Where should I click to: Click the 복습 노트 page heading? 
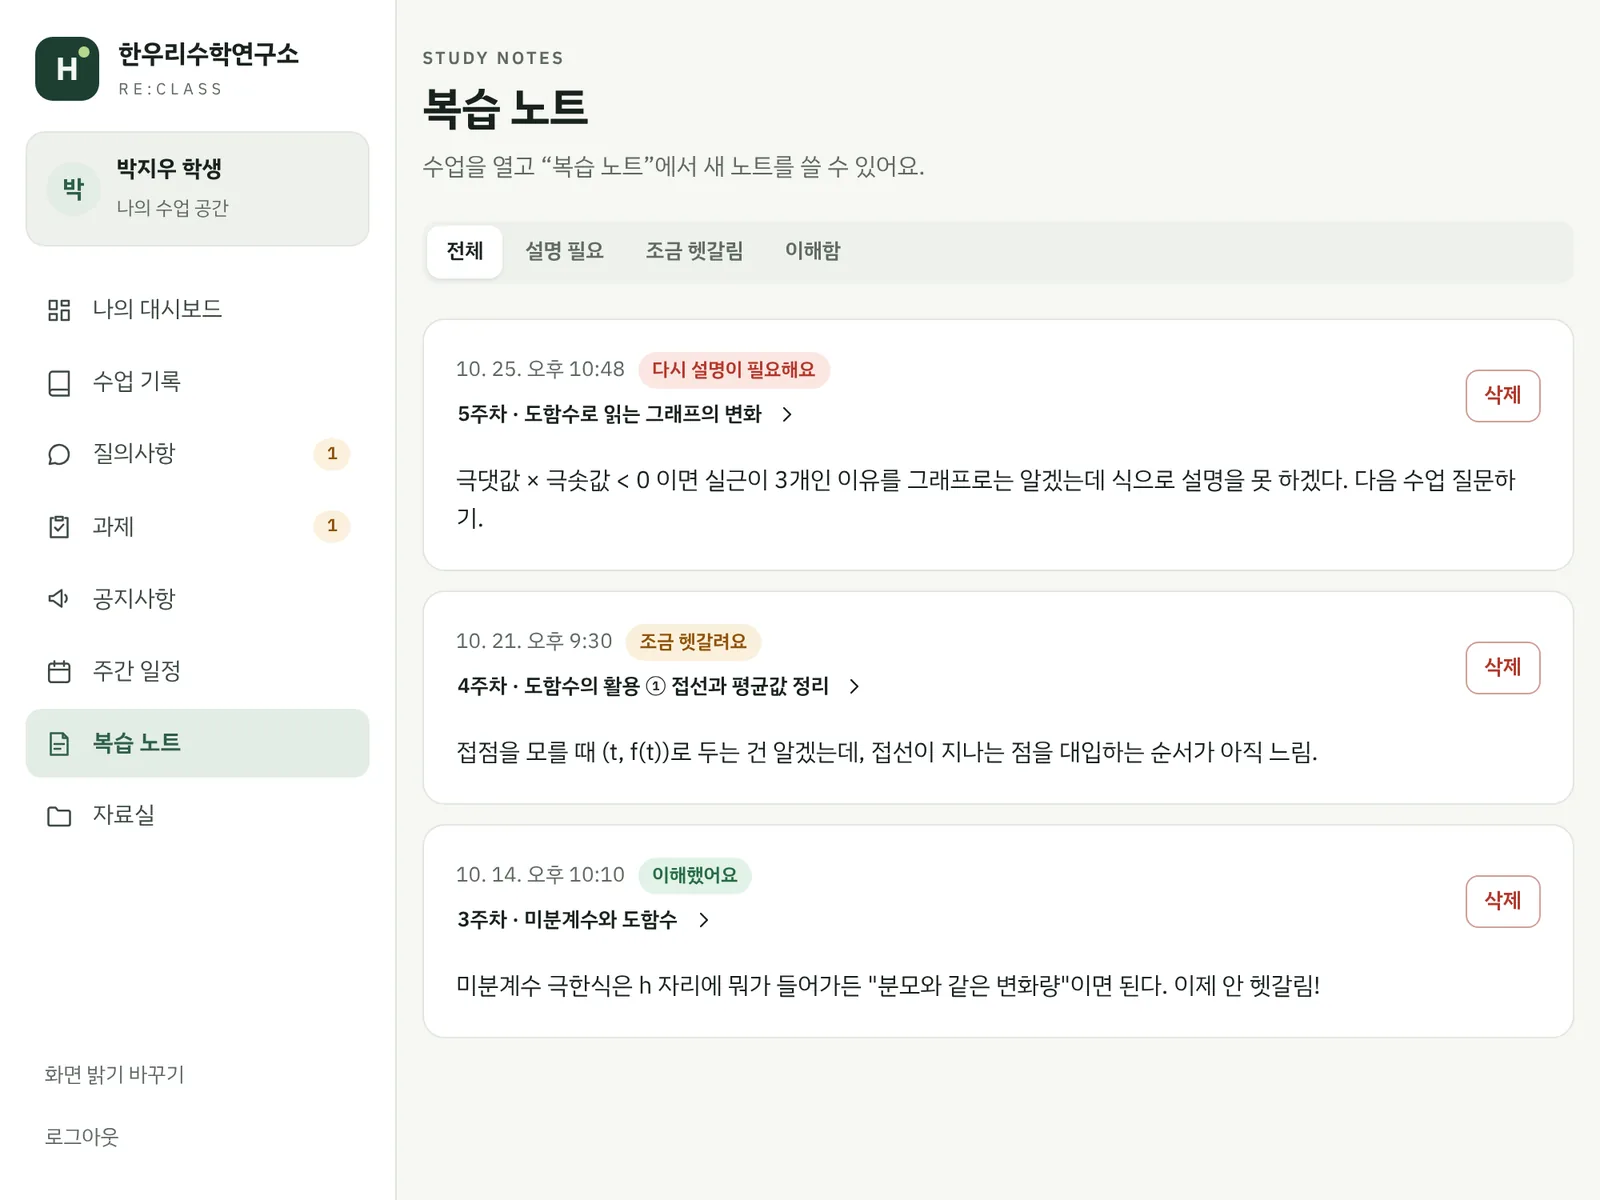coord(505,108)
